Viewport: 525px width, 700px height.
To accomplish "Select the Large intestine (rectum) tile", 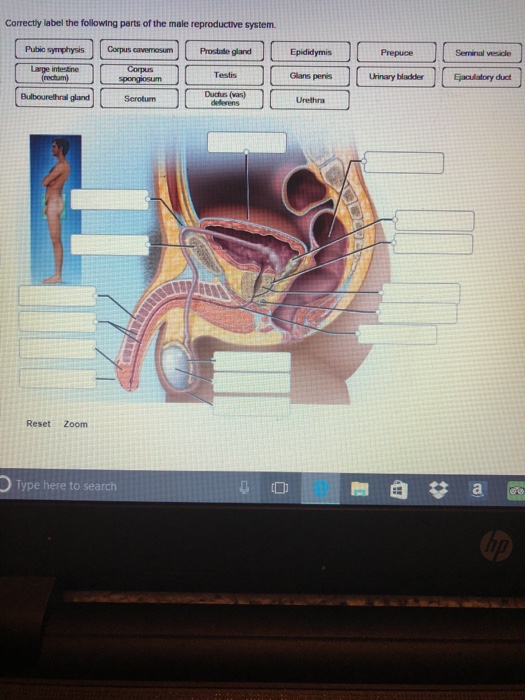I will pyautogui.click(x=54, y=73).
